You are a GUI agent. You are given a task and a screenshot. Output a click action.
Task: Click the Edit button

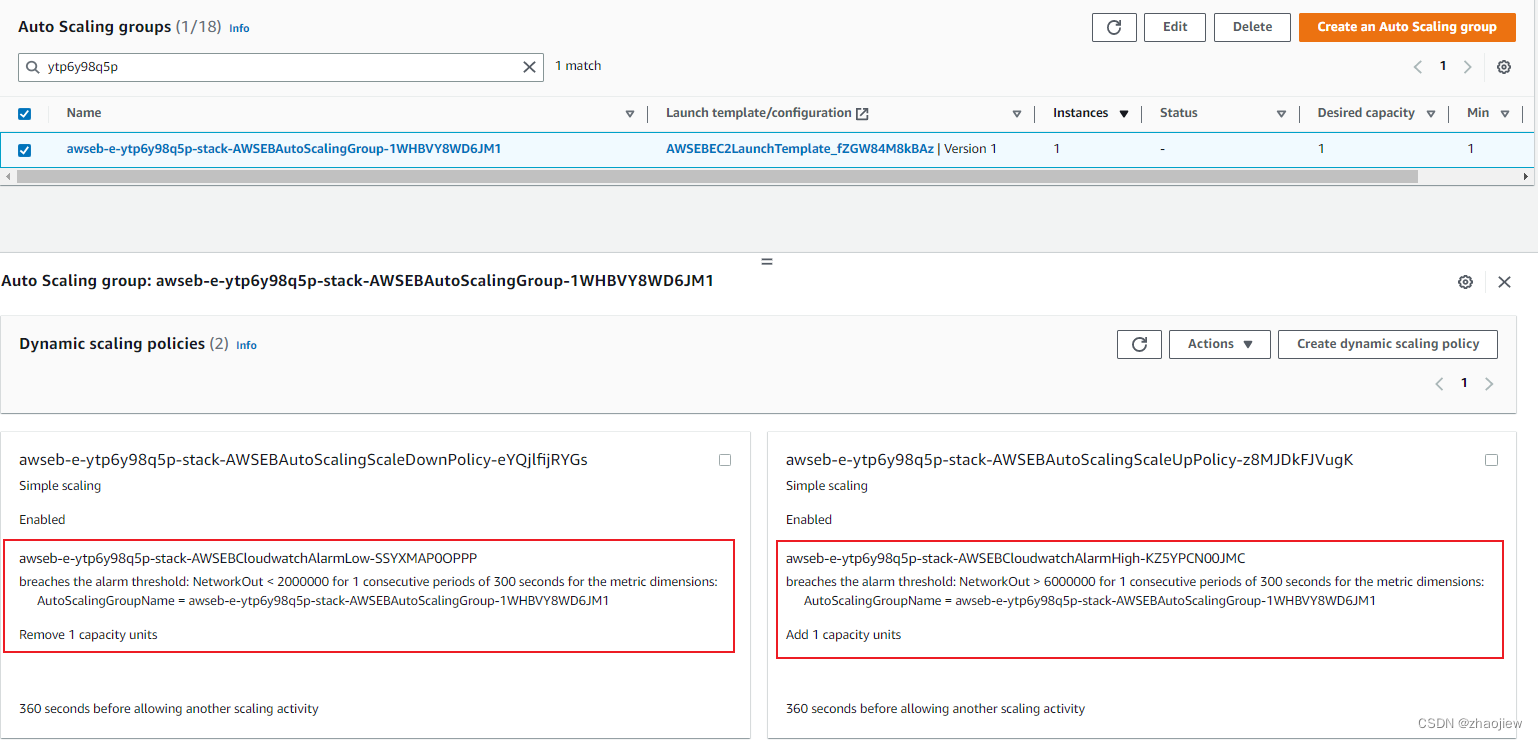1175,27
